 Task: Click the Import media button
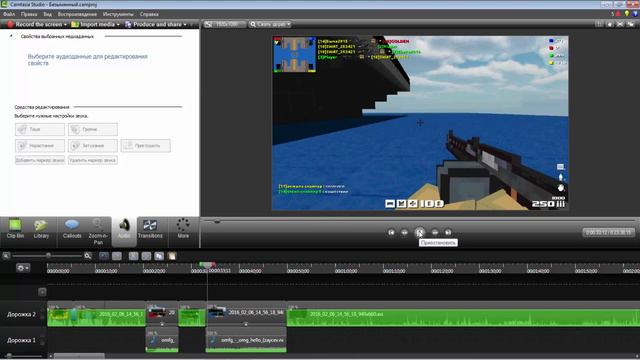click(93, 24)
